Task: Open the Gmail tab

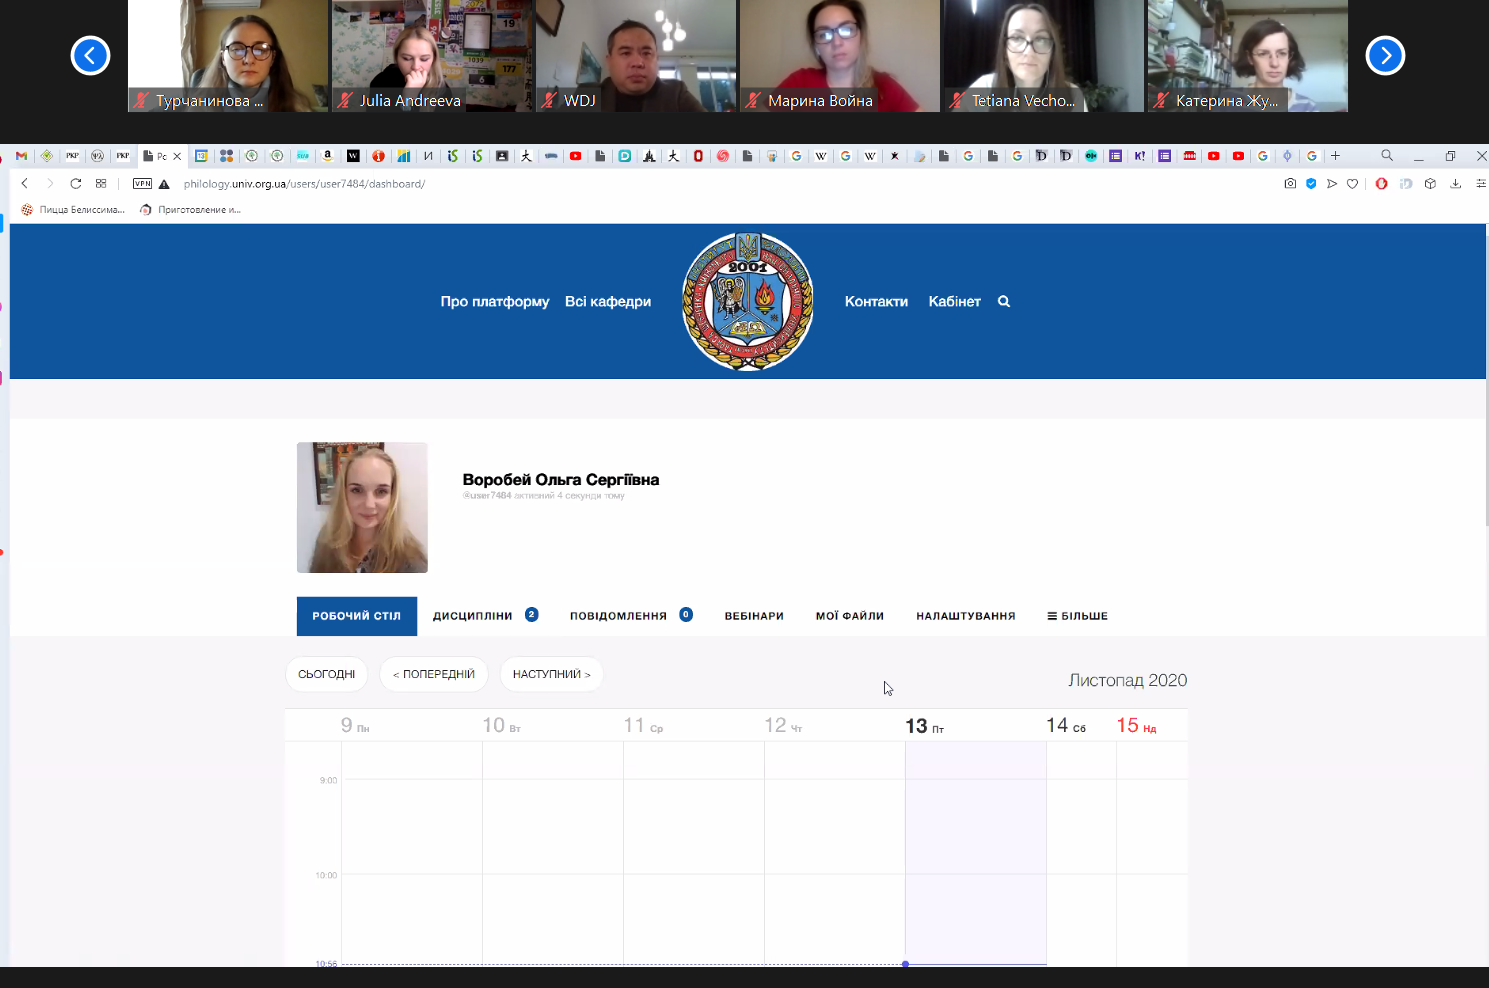Action: point(21,156)
